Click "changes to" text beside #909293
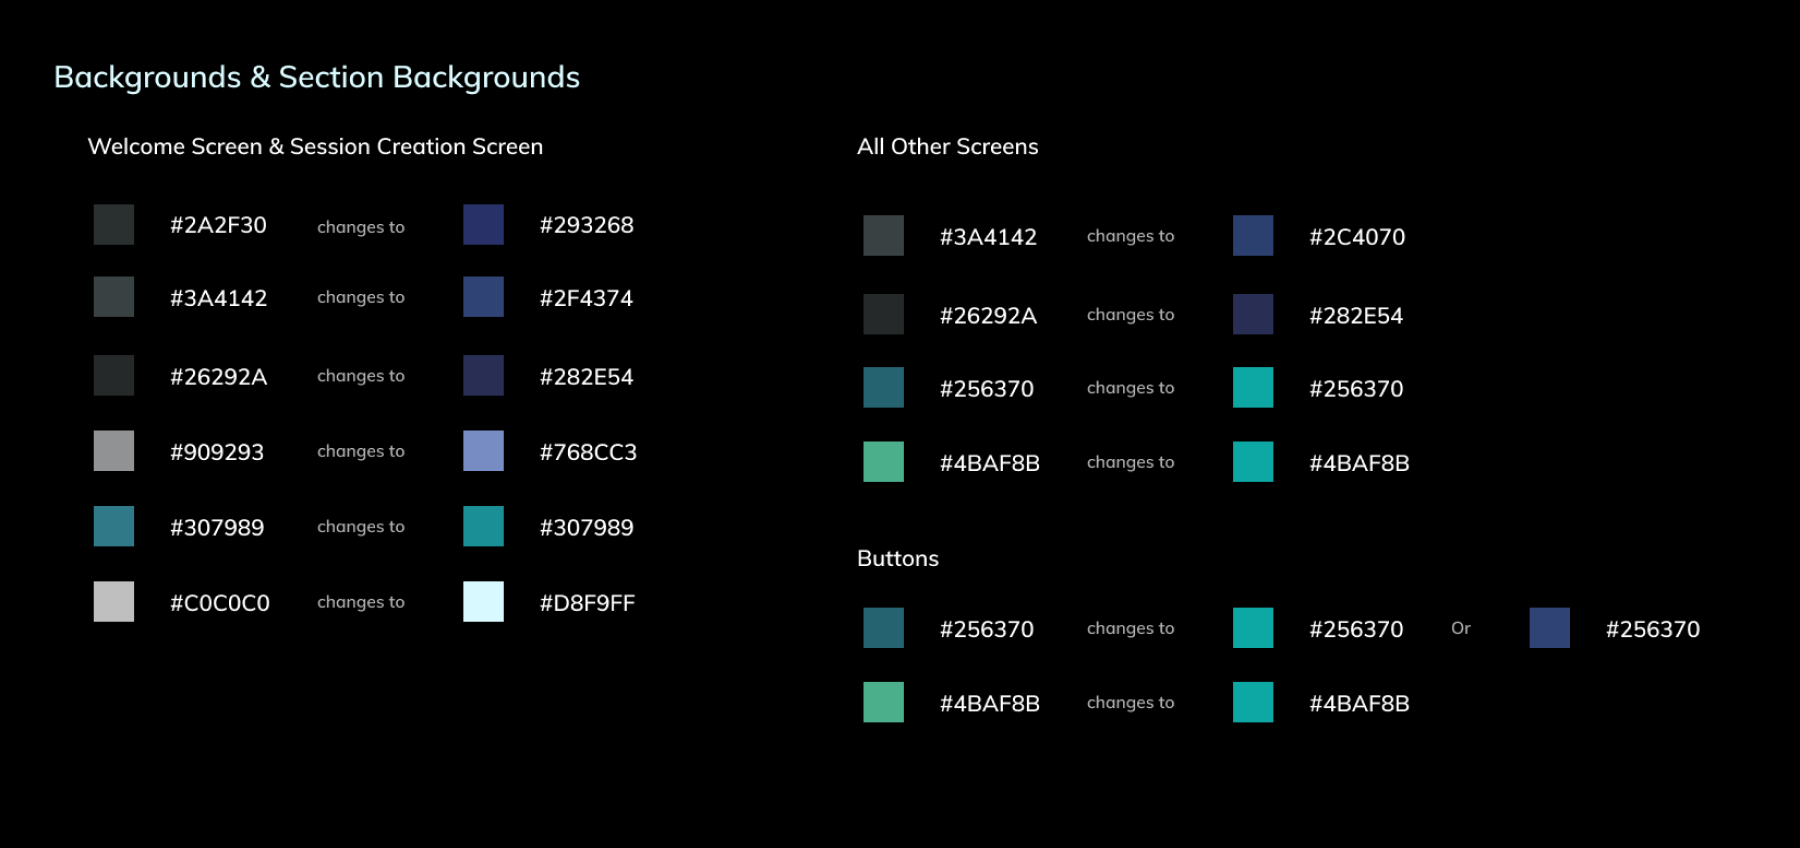1800x848 pixels. coord(361,452)
